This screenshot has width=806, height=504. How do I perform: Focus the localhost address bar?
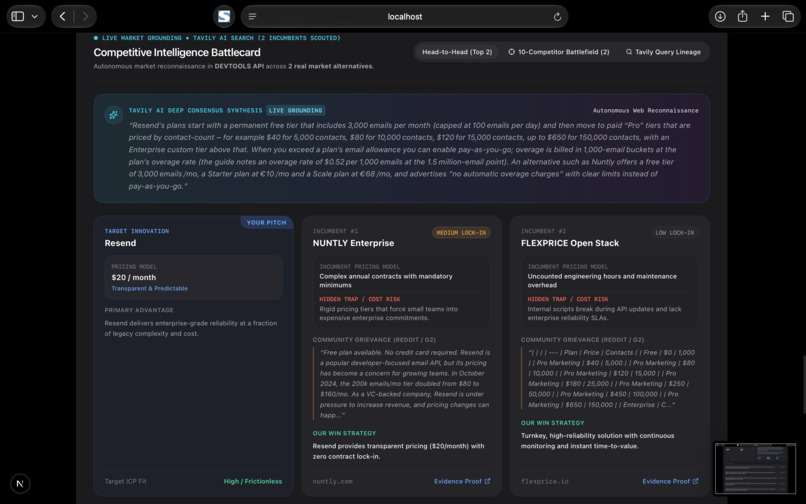point(405,16)
